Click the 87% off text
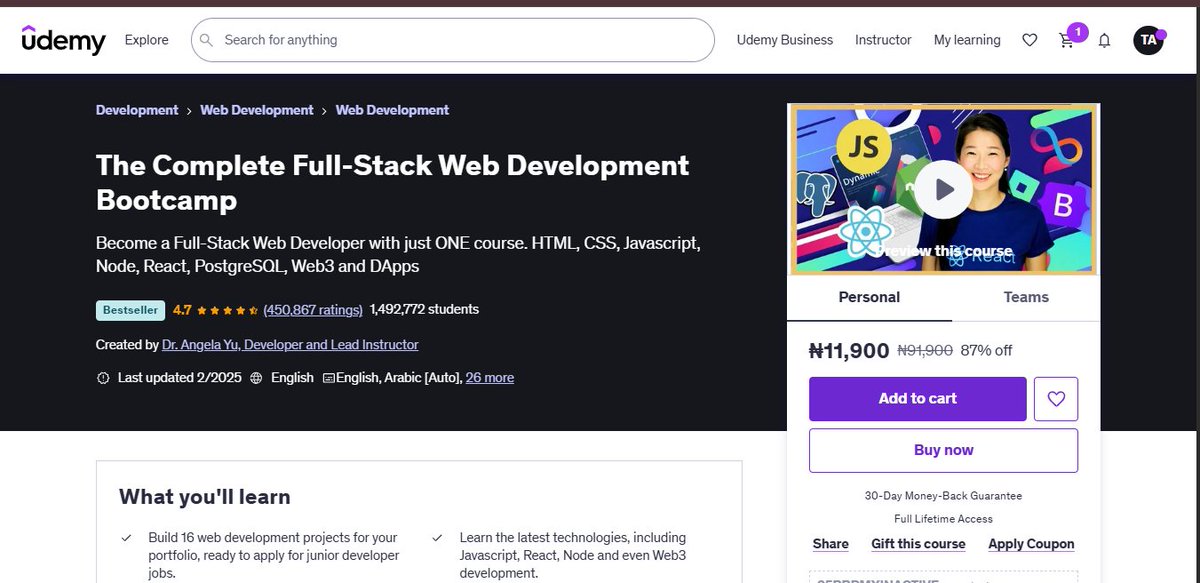This screenshot has width=1200, height=583. pos(986,350)
